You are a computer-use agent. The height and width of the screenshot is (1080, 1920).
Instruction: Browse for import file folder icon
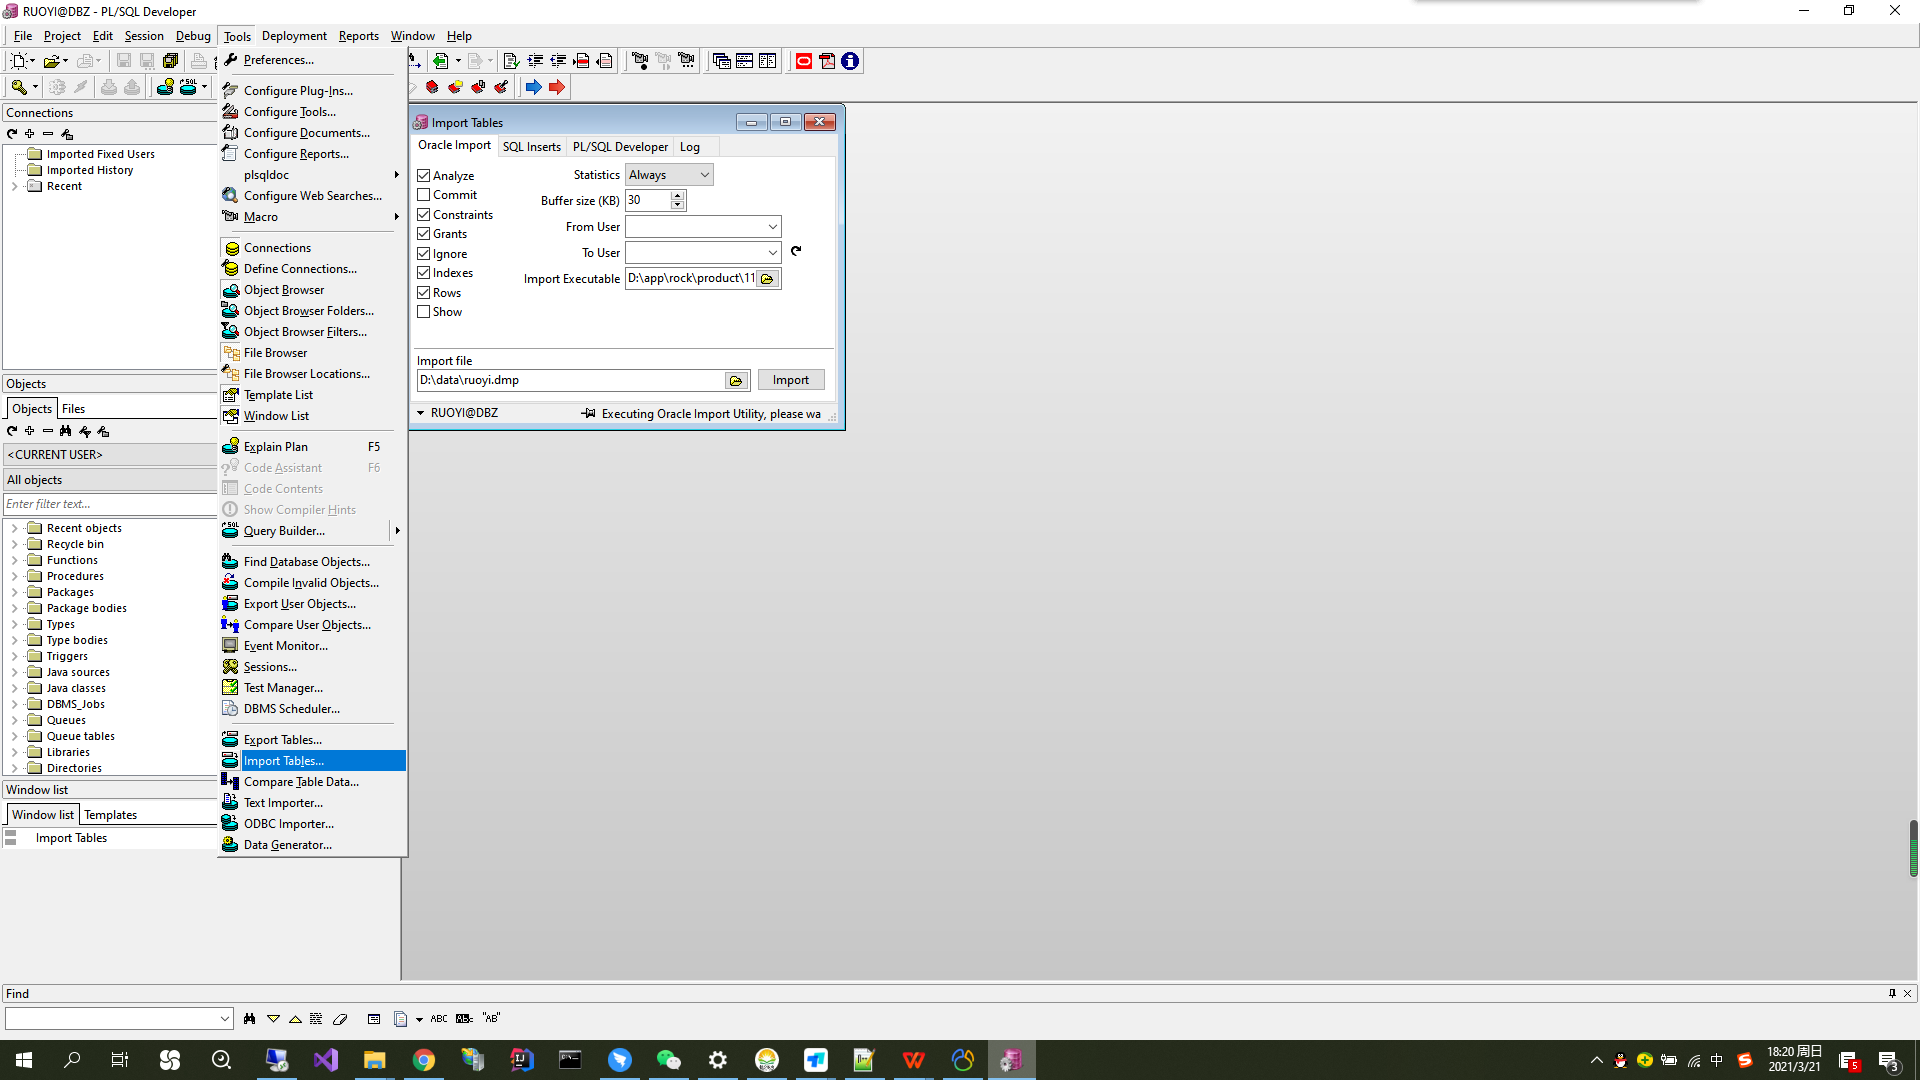point(736,381)
